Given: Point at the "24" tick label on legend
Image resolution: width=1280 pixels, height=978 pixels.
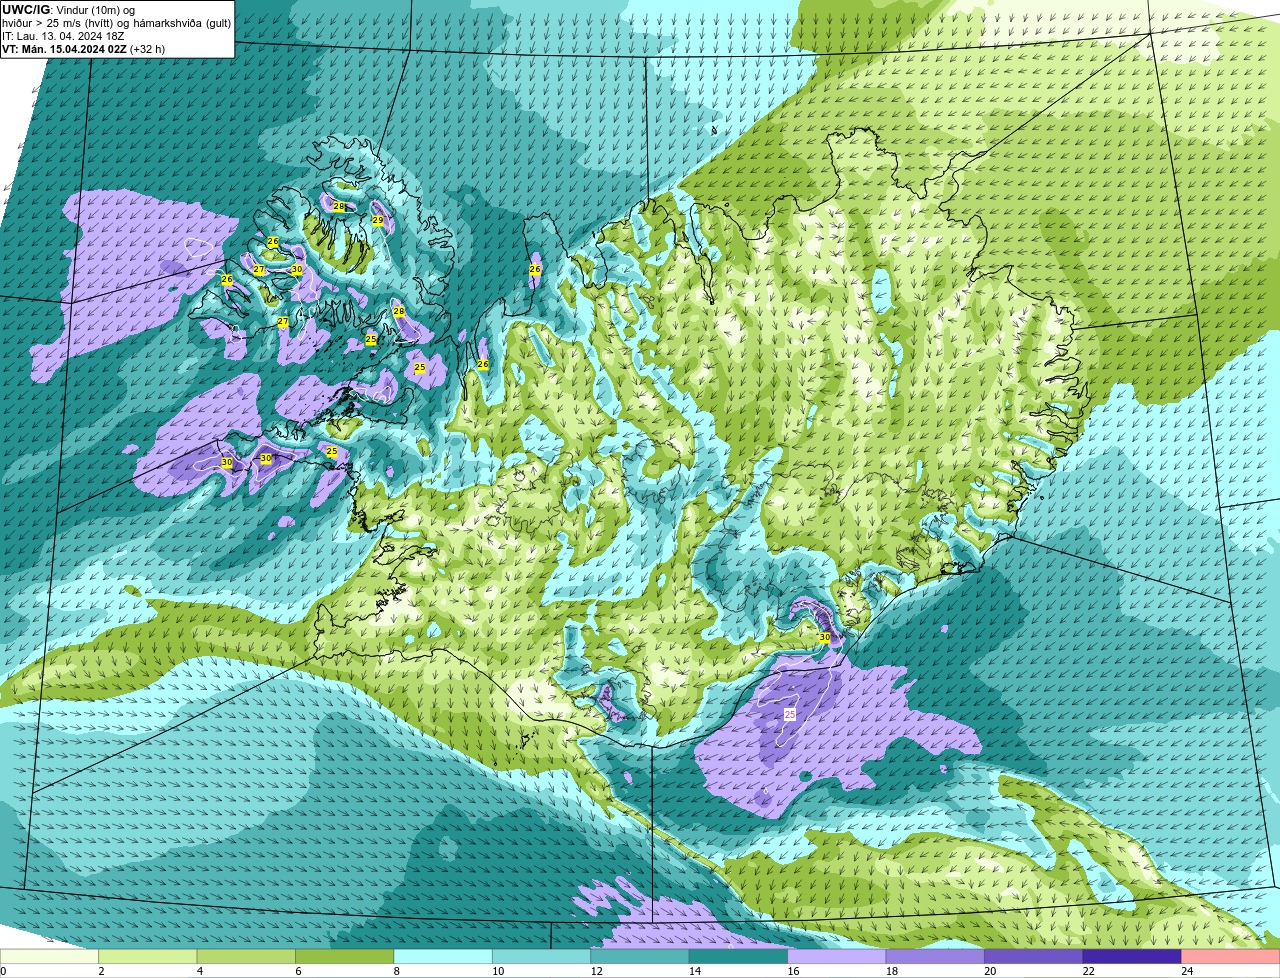Looking at the screenshot, I should click(1185, 971).
